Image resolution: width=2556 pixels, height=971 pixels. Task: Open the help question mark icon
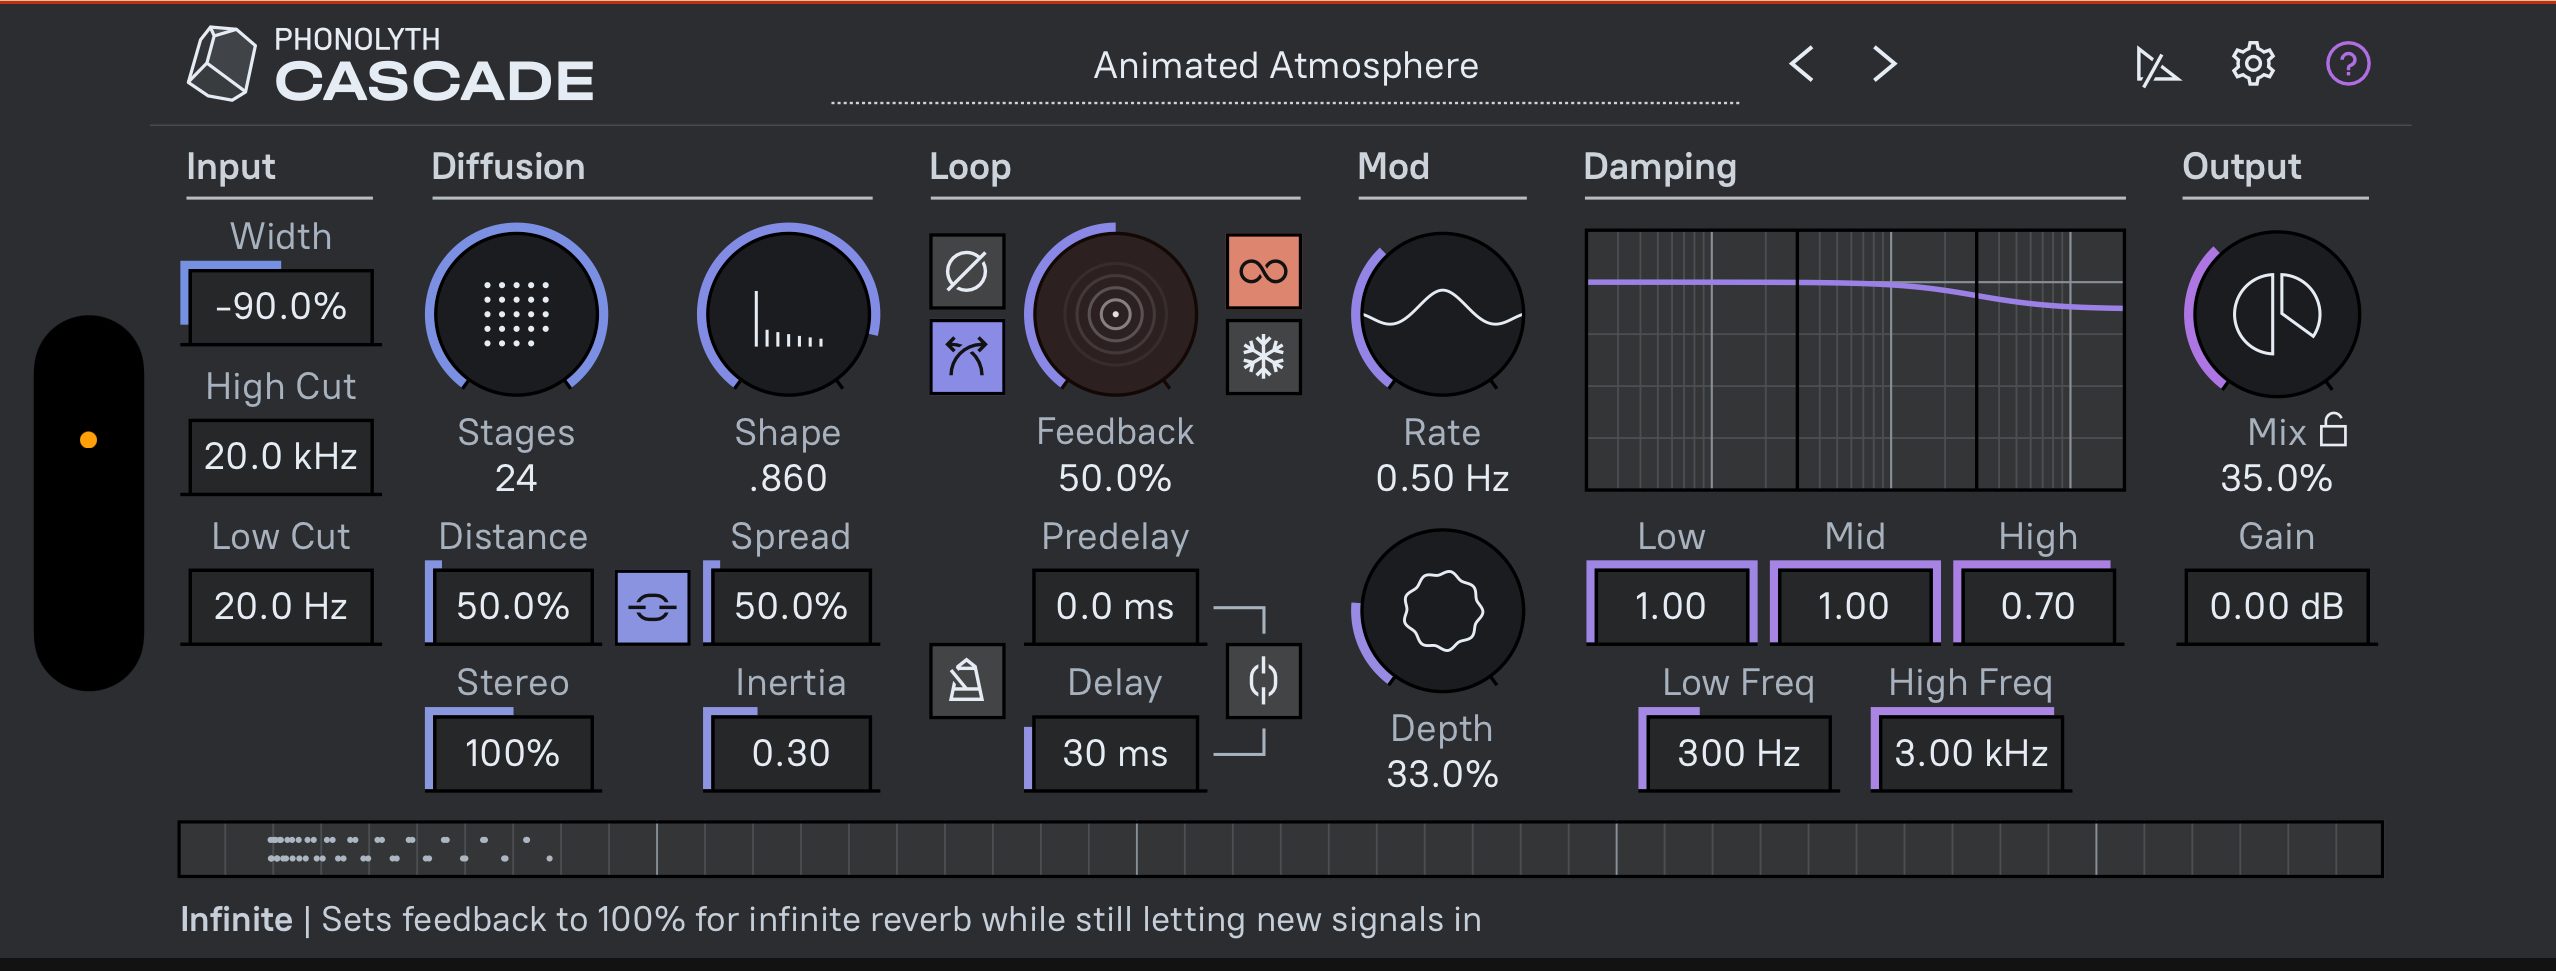click(x=2348, y=65)
